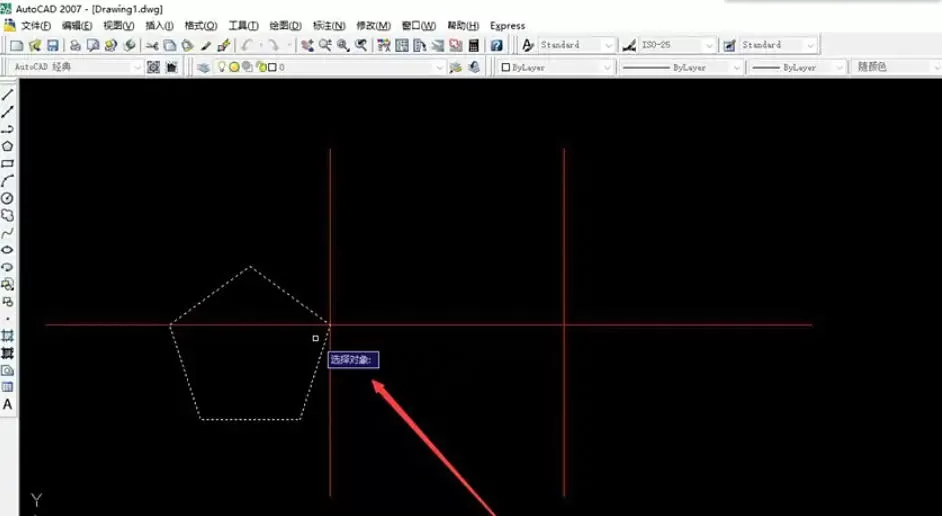Open the DesignCenter icon
This screenshot has height=516, width=942.
401,45
